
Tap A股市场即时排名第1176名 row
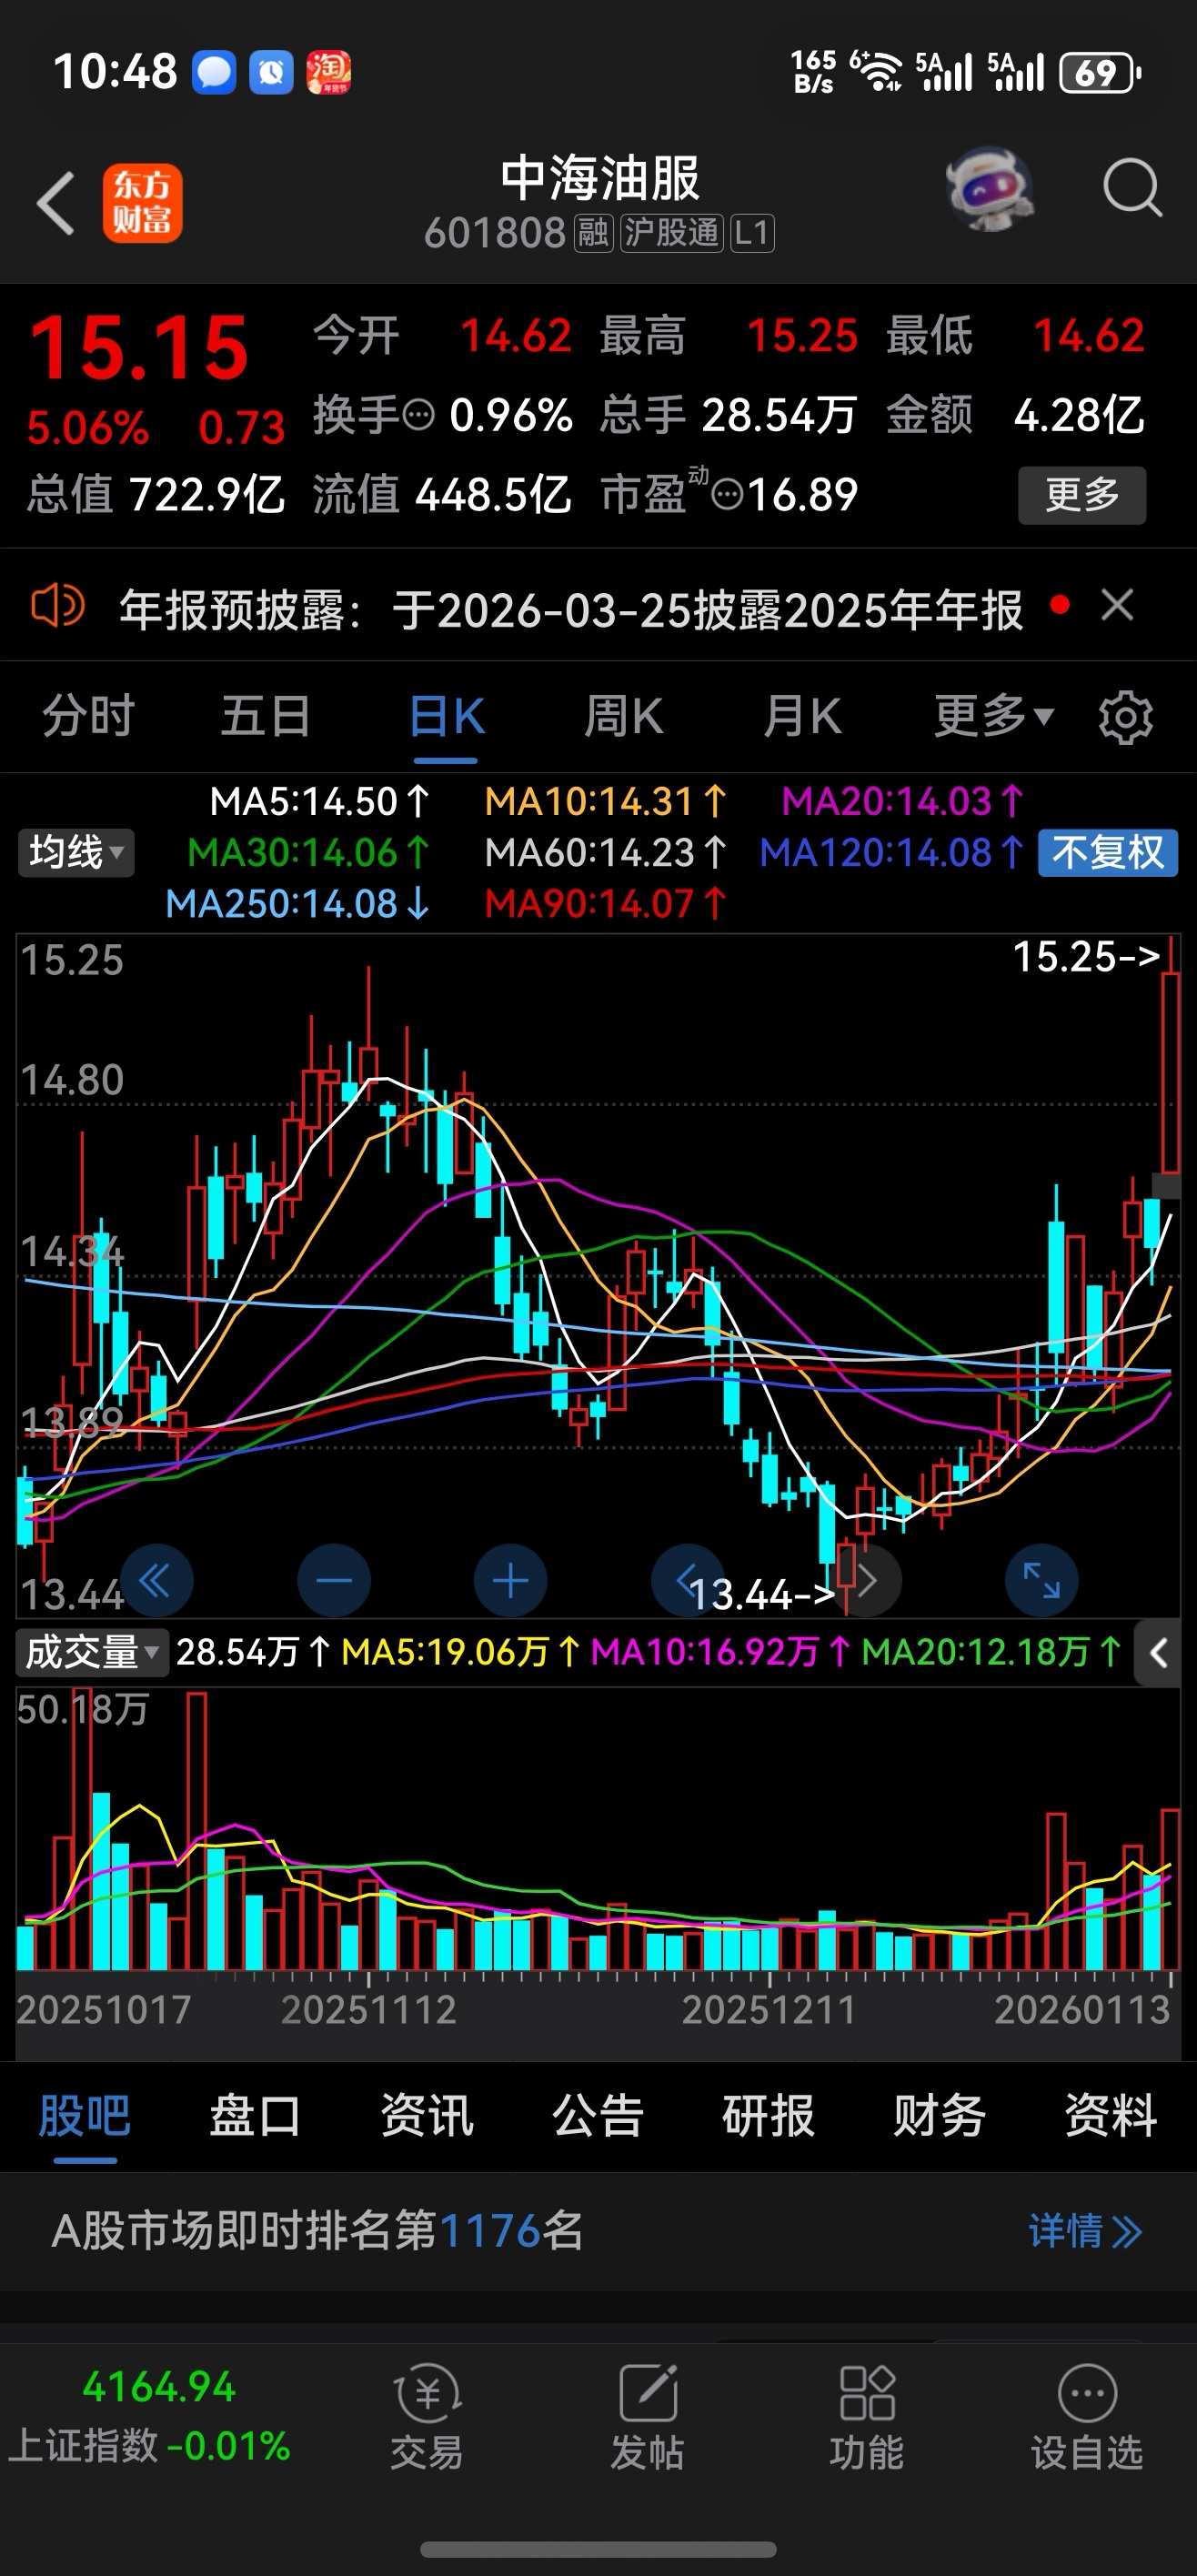coord(598,2231)
